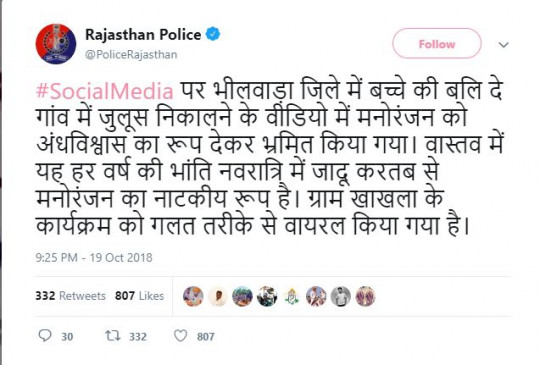Screen dimensions: 540x365
Task: Open the #SocialMedia hashtag link
Action: click(x=105, y=91)
